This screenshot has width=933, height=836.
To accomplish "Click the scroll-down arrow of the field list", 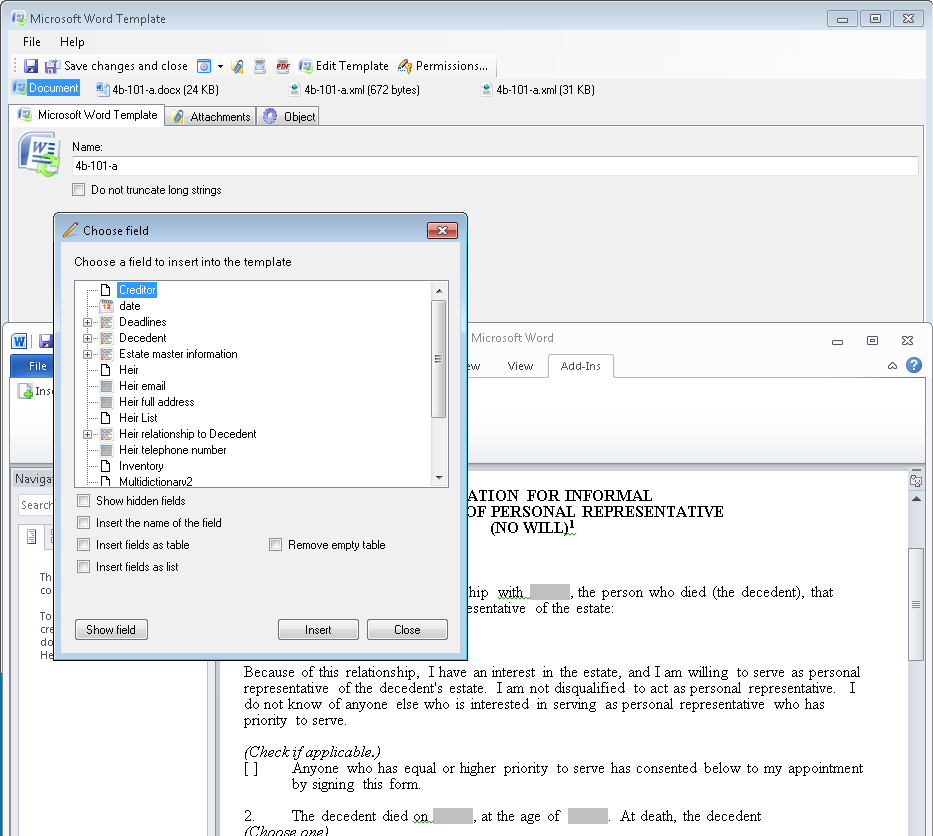I will tap(439, 478).
